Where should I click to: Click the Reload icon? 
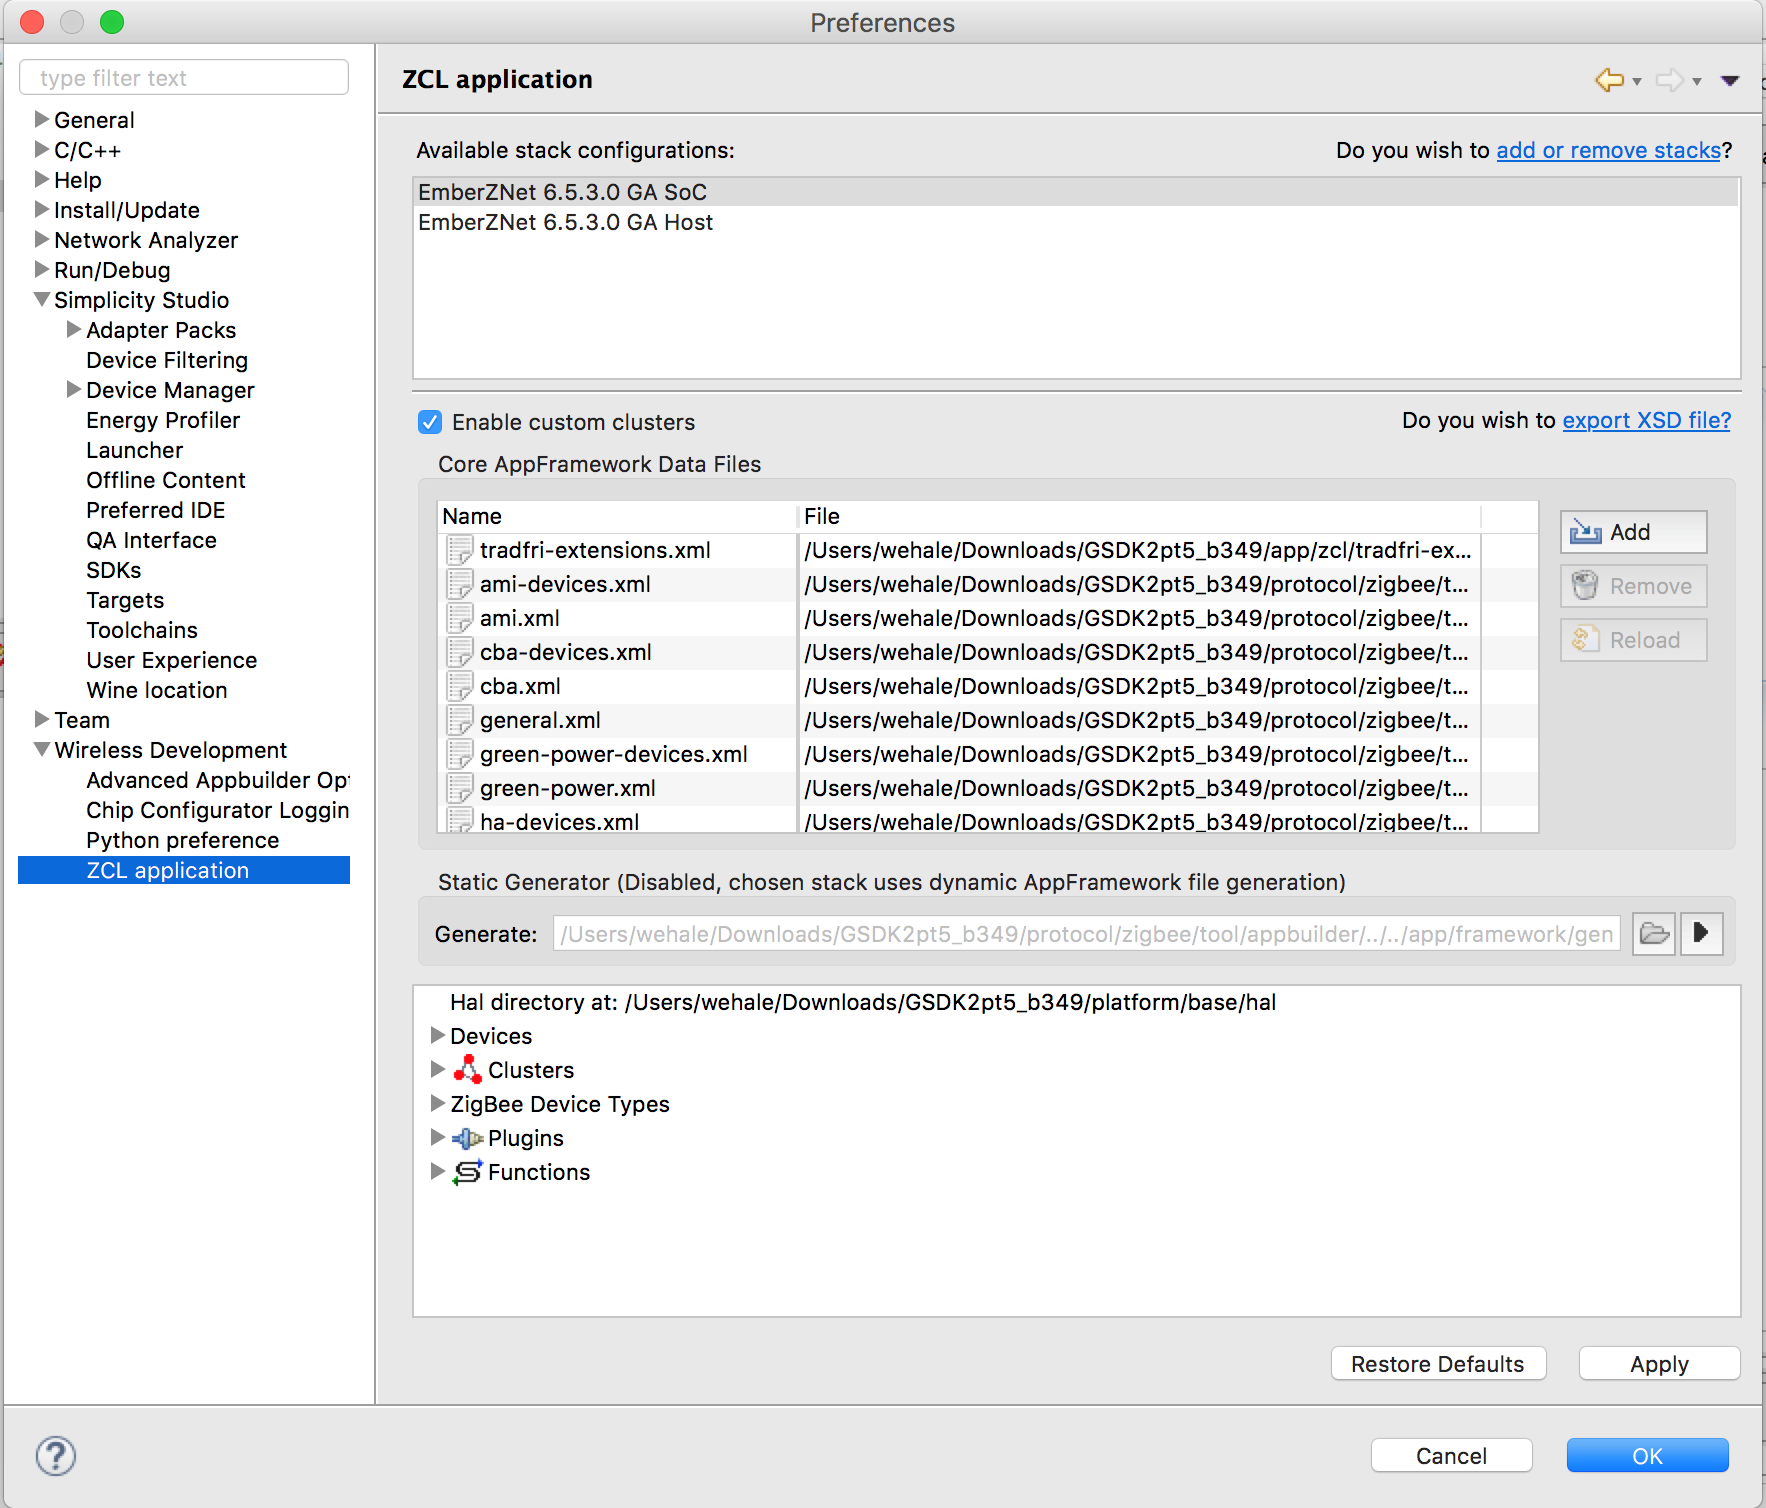click(x=1584, y=639)
